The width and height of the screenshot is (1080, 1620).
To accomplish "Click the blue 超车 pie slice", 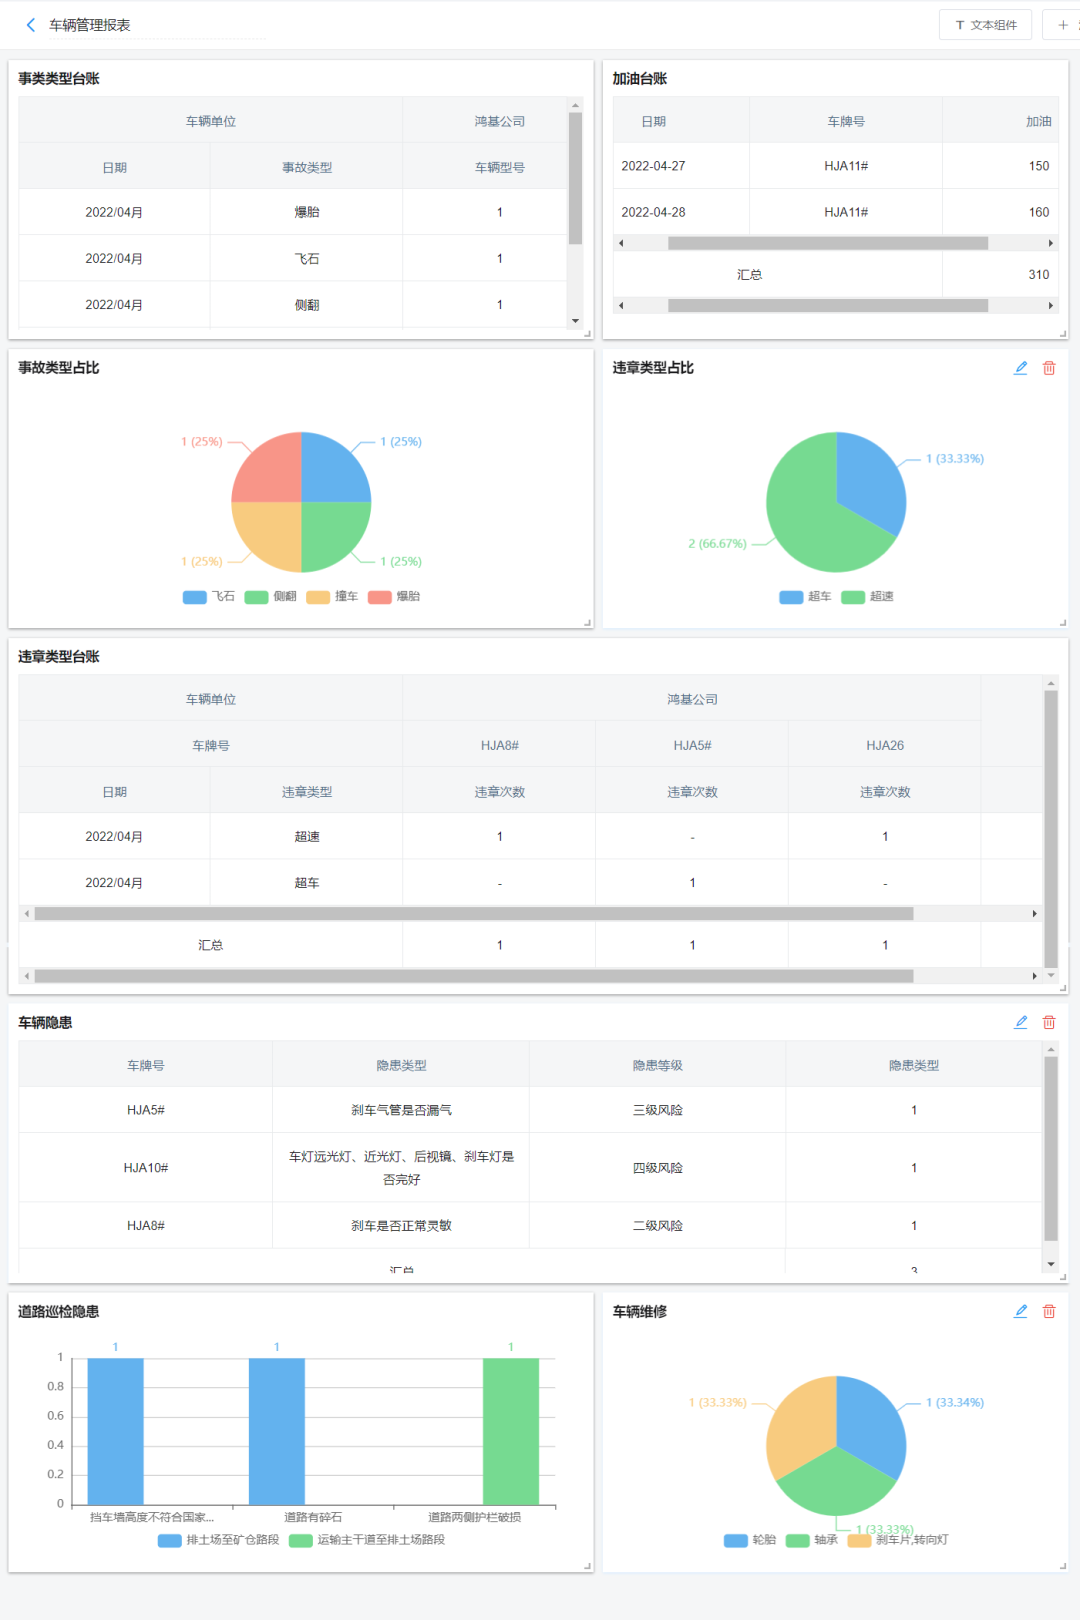I will (x=865, y=480).
